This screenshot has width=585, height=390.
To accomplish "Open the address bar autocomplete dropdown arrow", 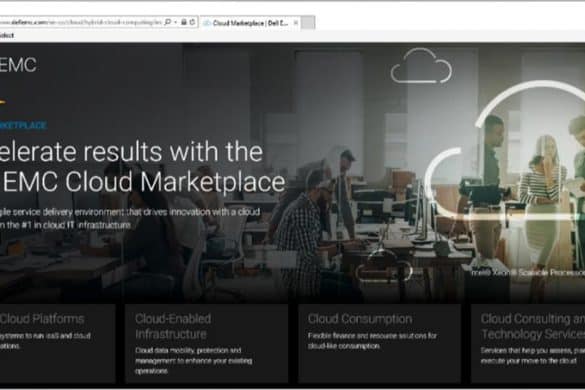I will tap(175, 22).
